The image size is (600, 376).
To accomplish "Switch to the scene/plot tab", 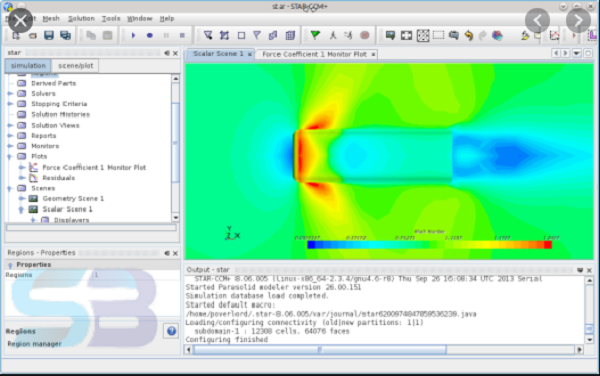I will point(75,65).
